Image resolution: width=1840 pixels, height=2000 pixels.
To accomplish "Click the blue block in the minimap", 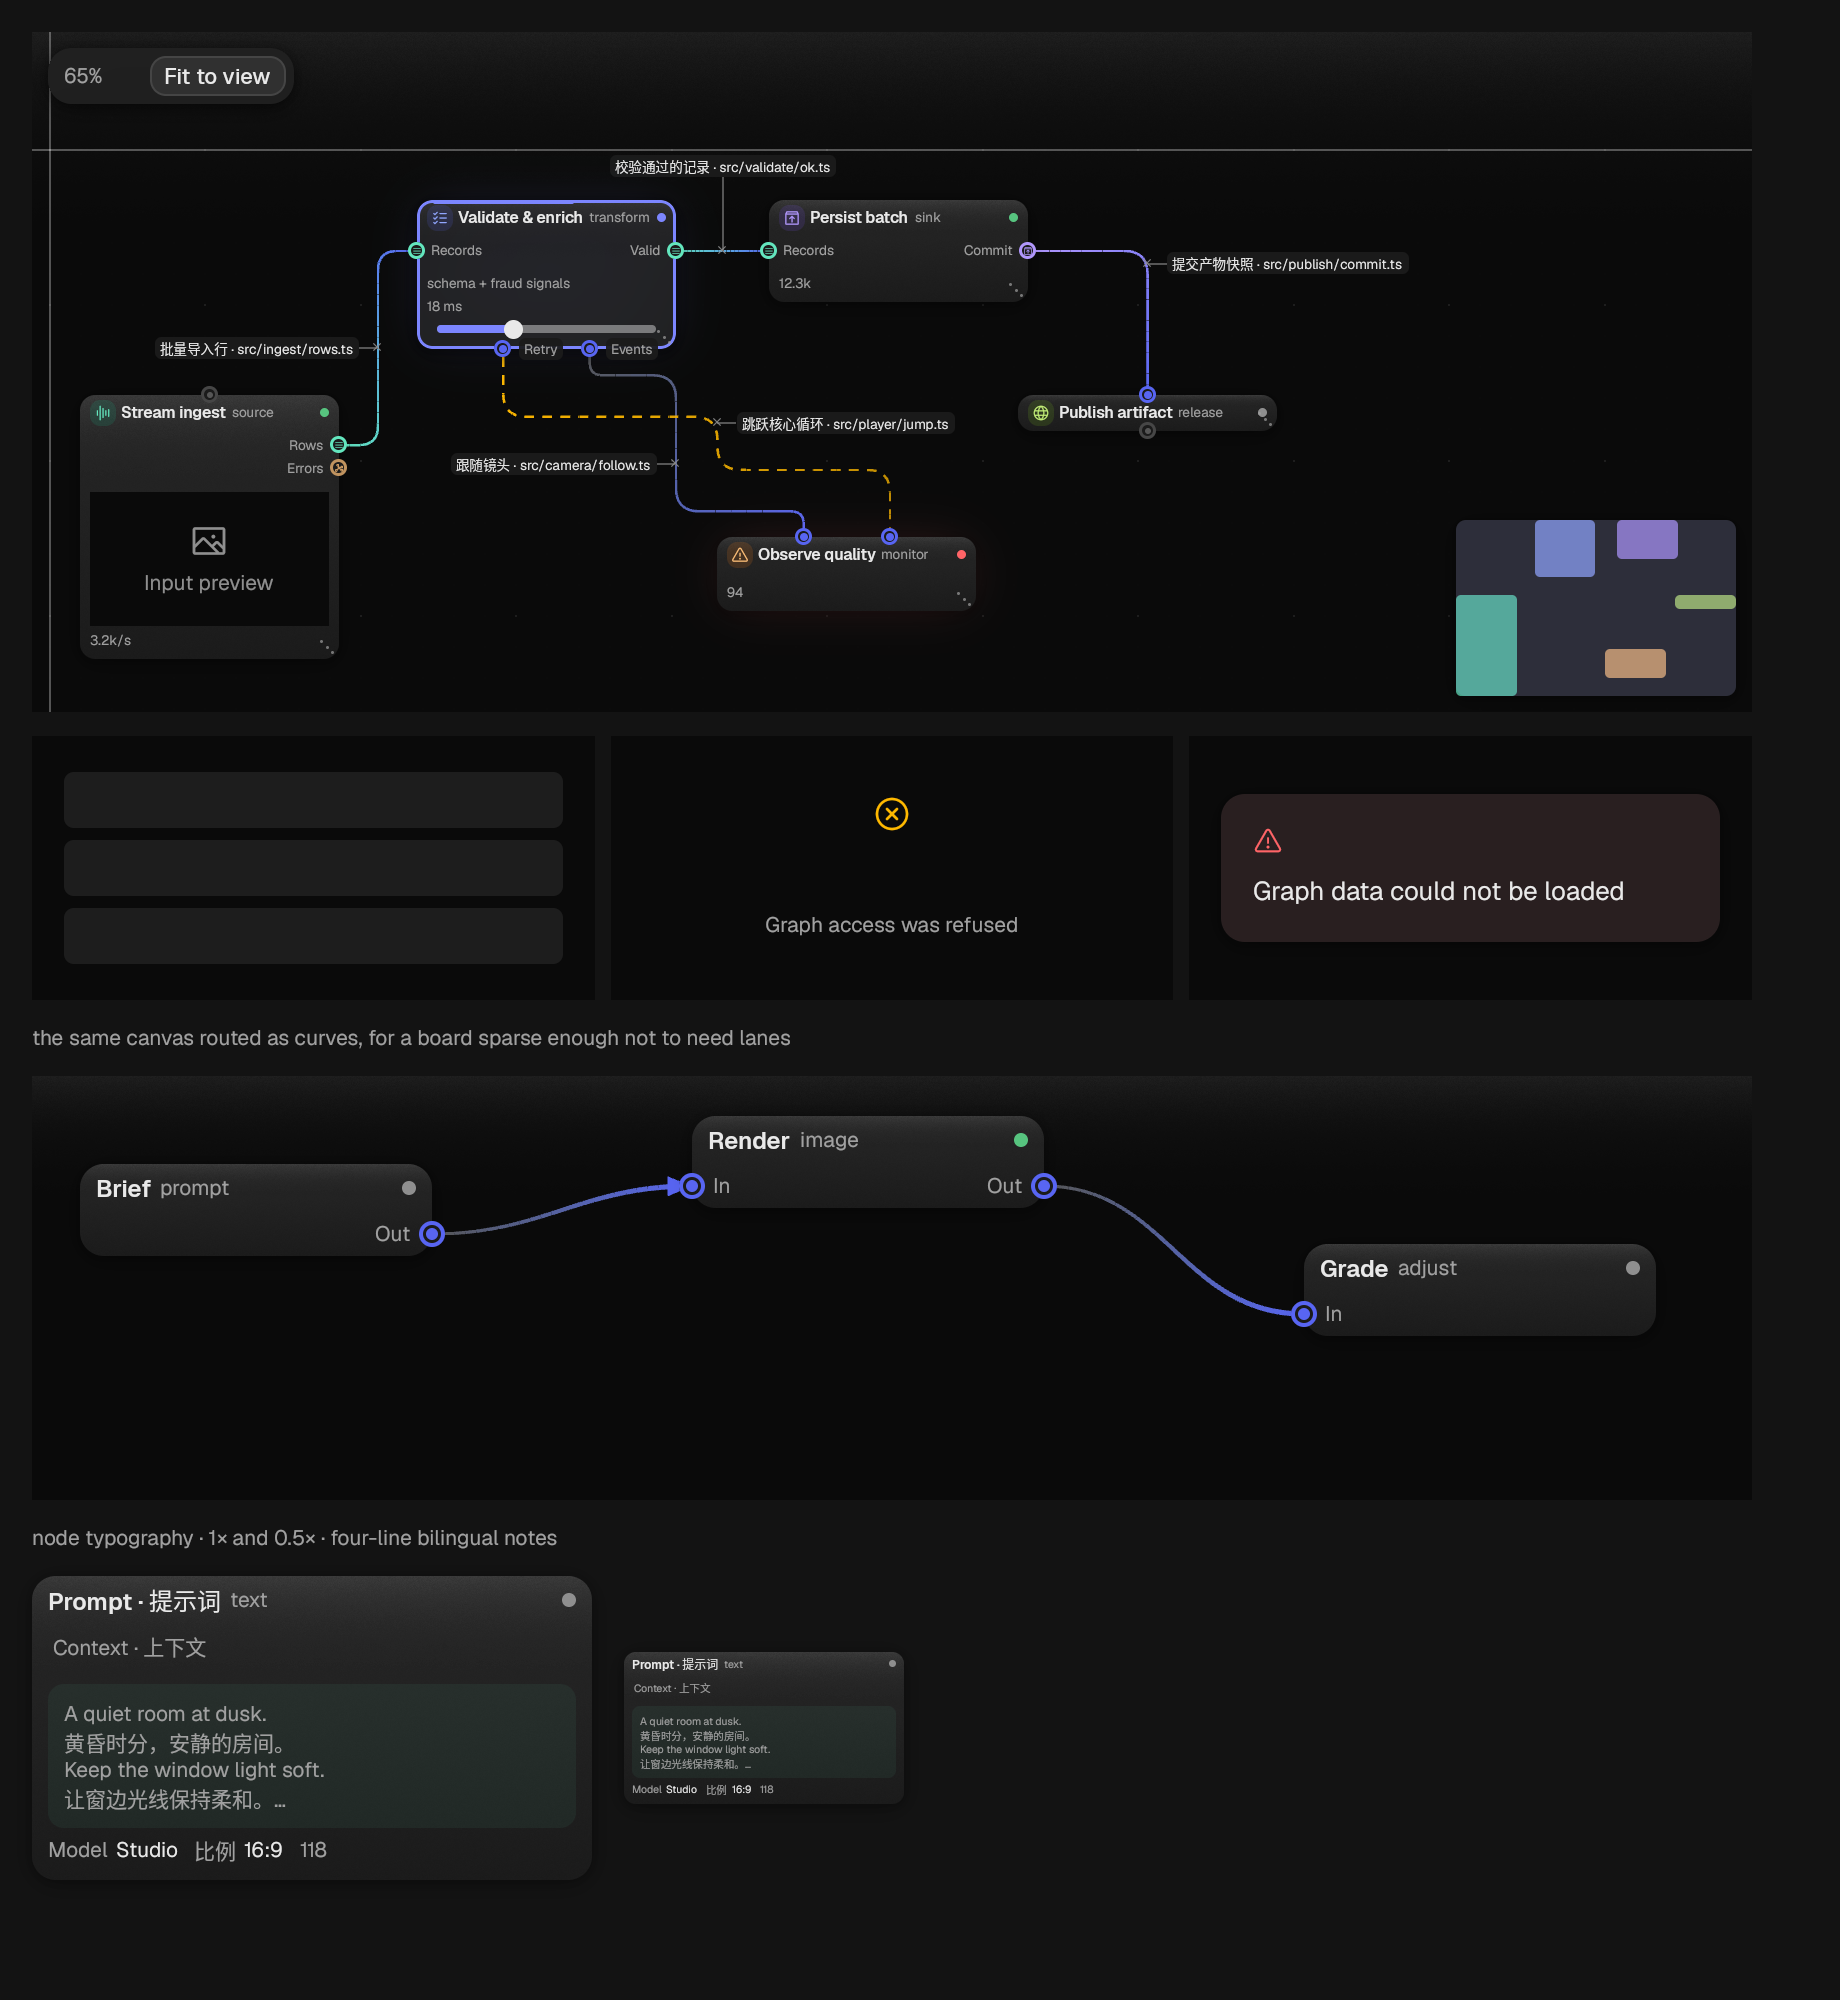I will click(1565, 548).
